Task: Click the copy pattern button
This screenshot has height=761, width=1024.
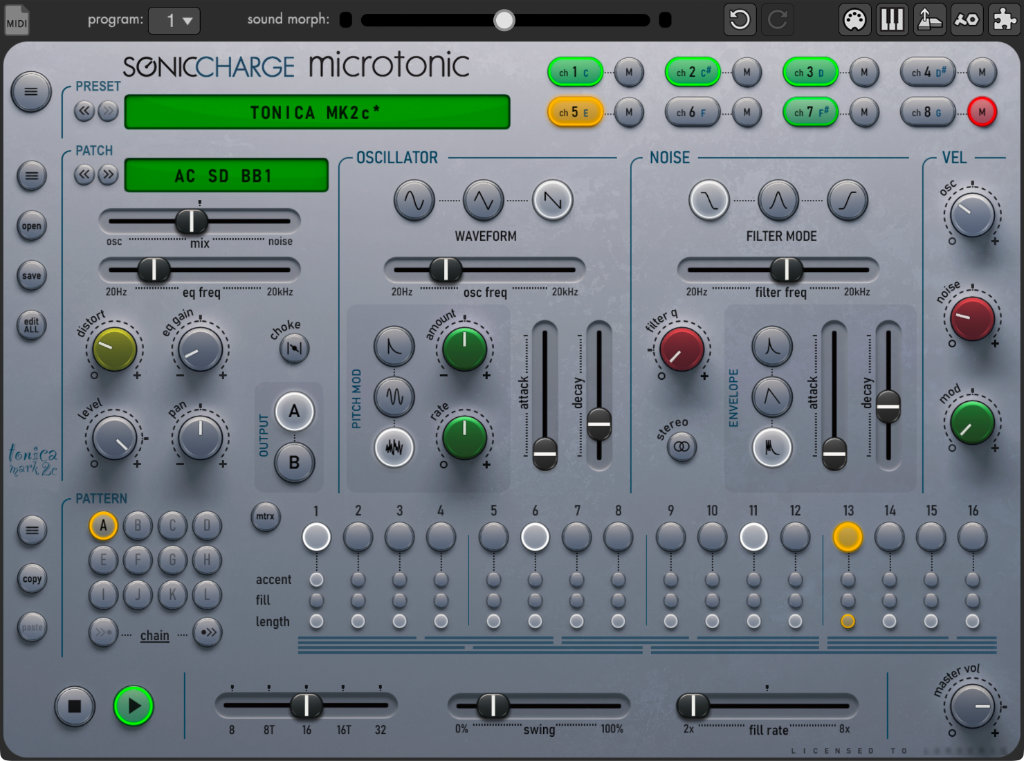Action: pyautogui.click(x=32, y=579)
